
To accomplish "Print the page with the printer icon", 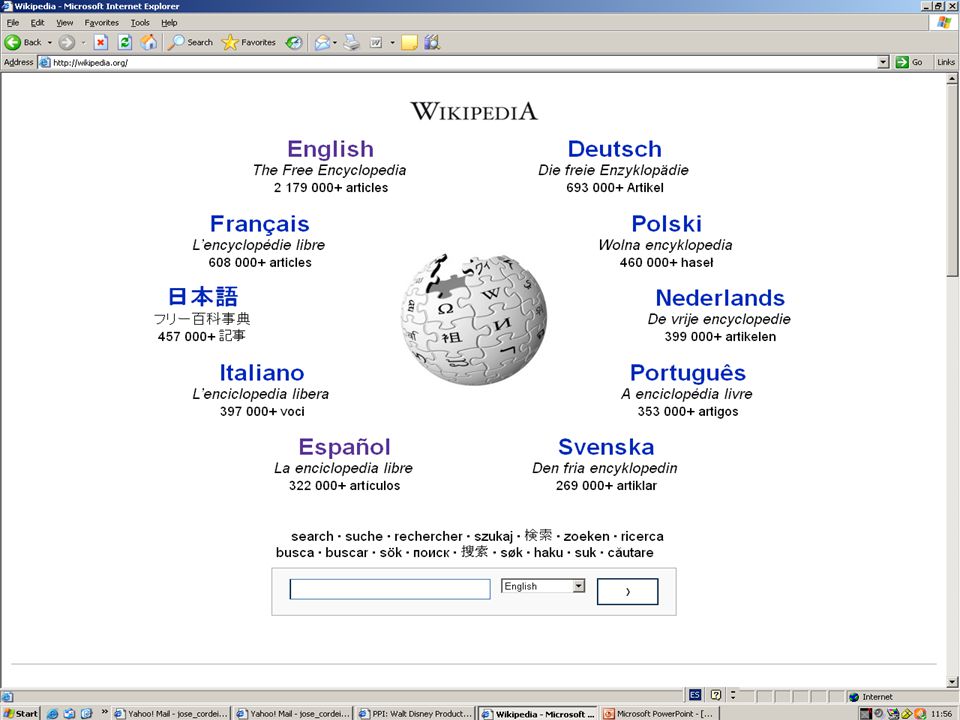I will pos(351,42).
